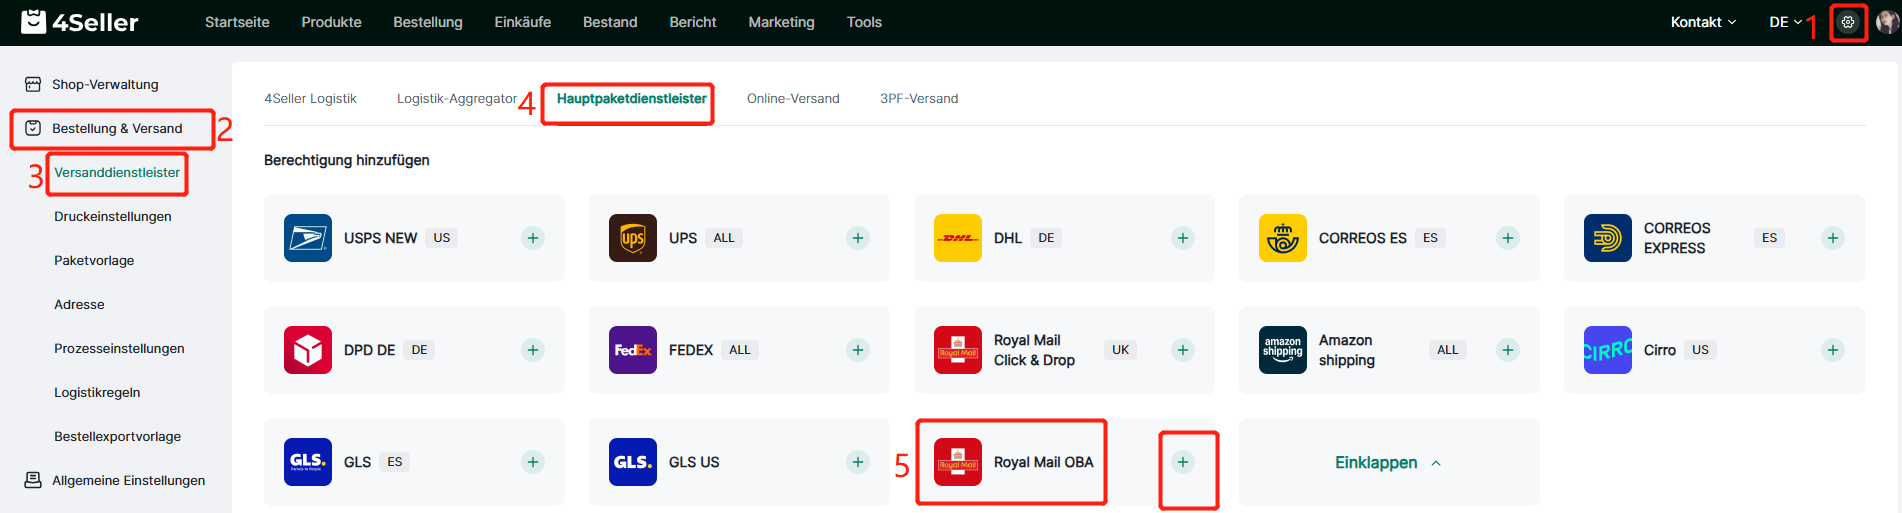
Task: Select Logistikregeln in sidebar
Action: pyautogui.click(x=97, y=392)
